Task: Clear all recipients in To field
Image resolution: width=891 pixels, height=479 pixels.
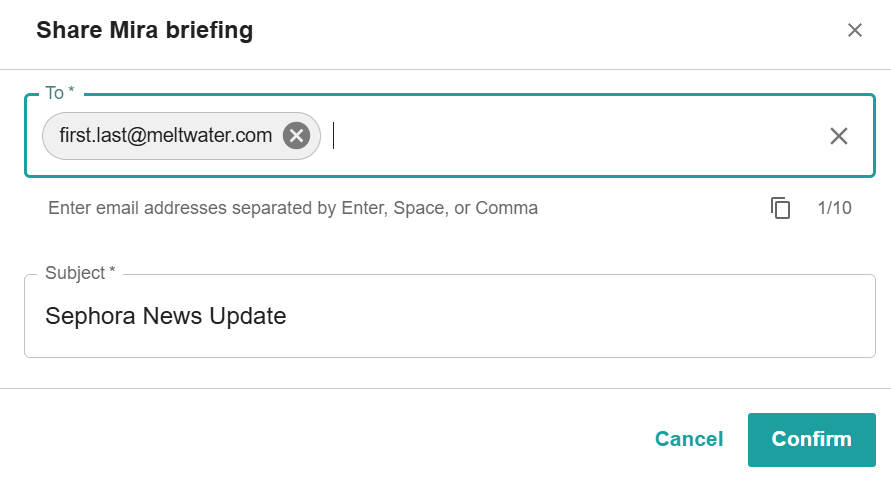Action: (839, 136)
